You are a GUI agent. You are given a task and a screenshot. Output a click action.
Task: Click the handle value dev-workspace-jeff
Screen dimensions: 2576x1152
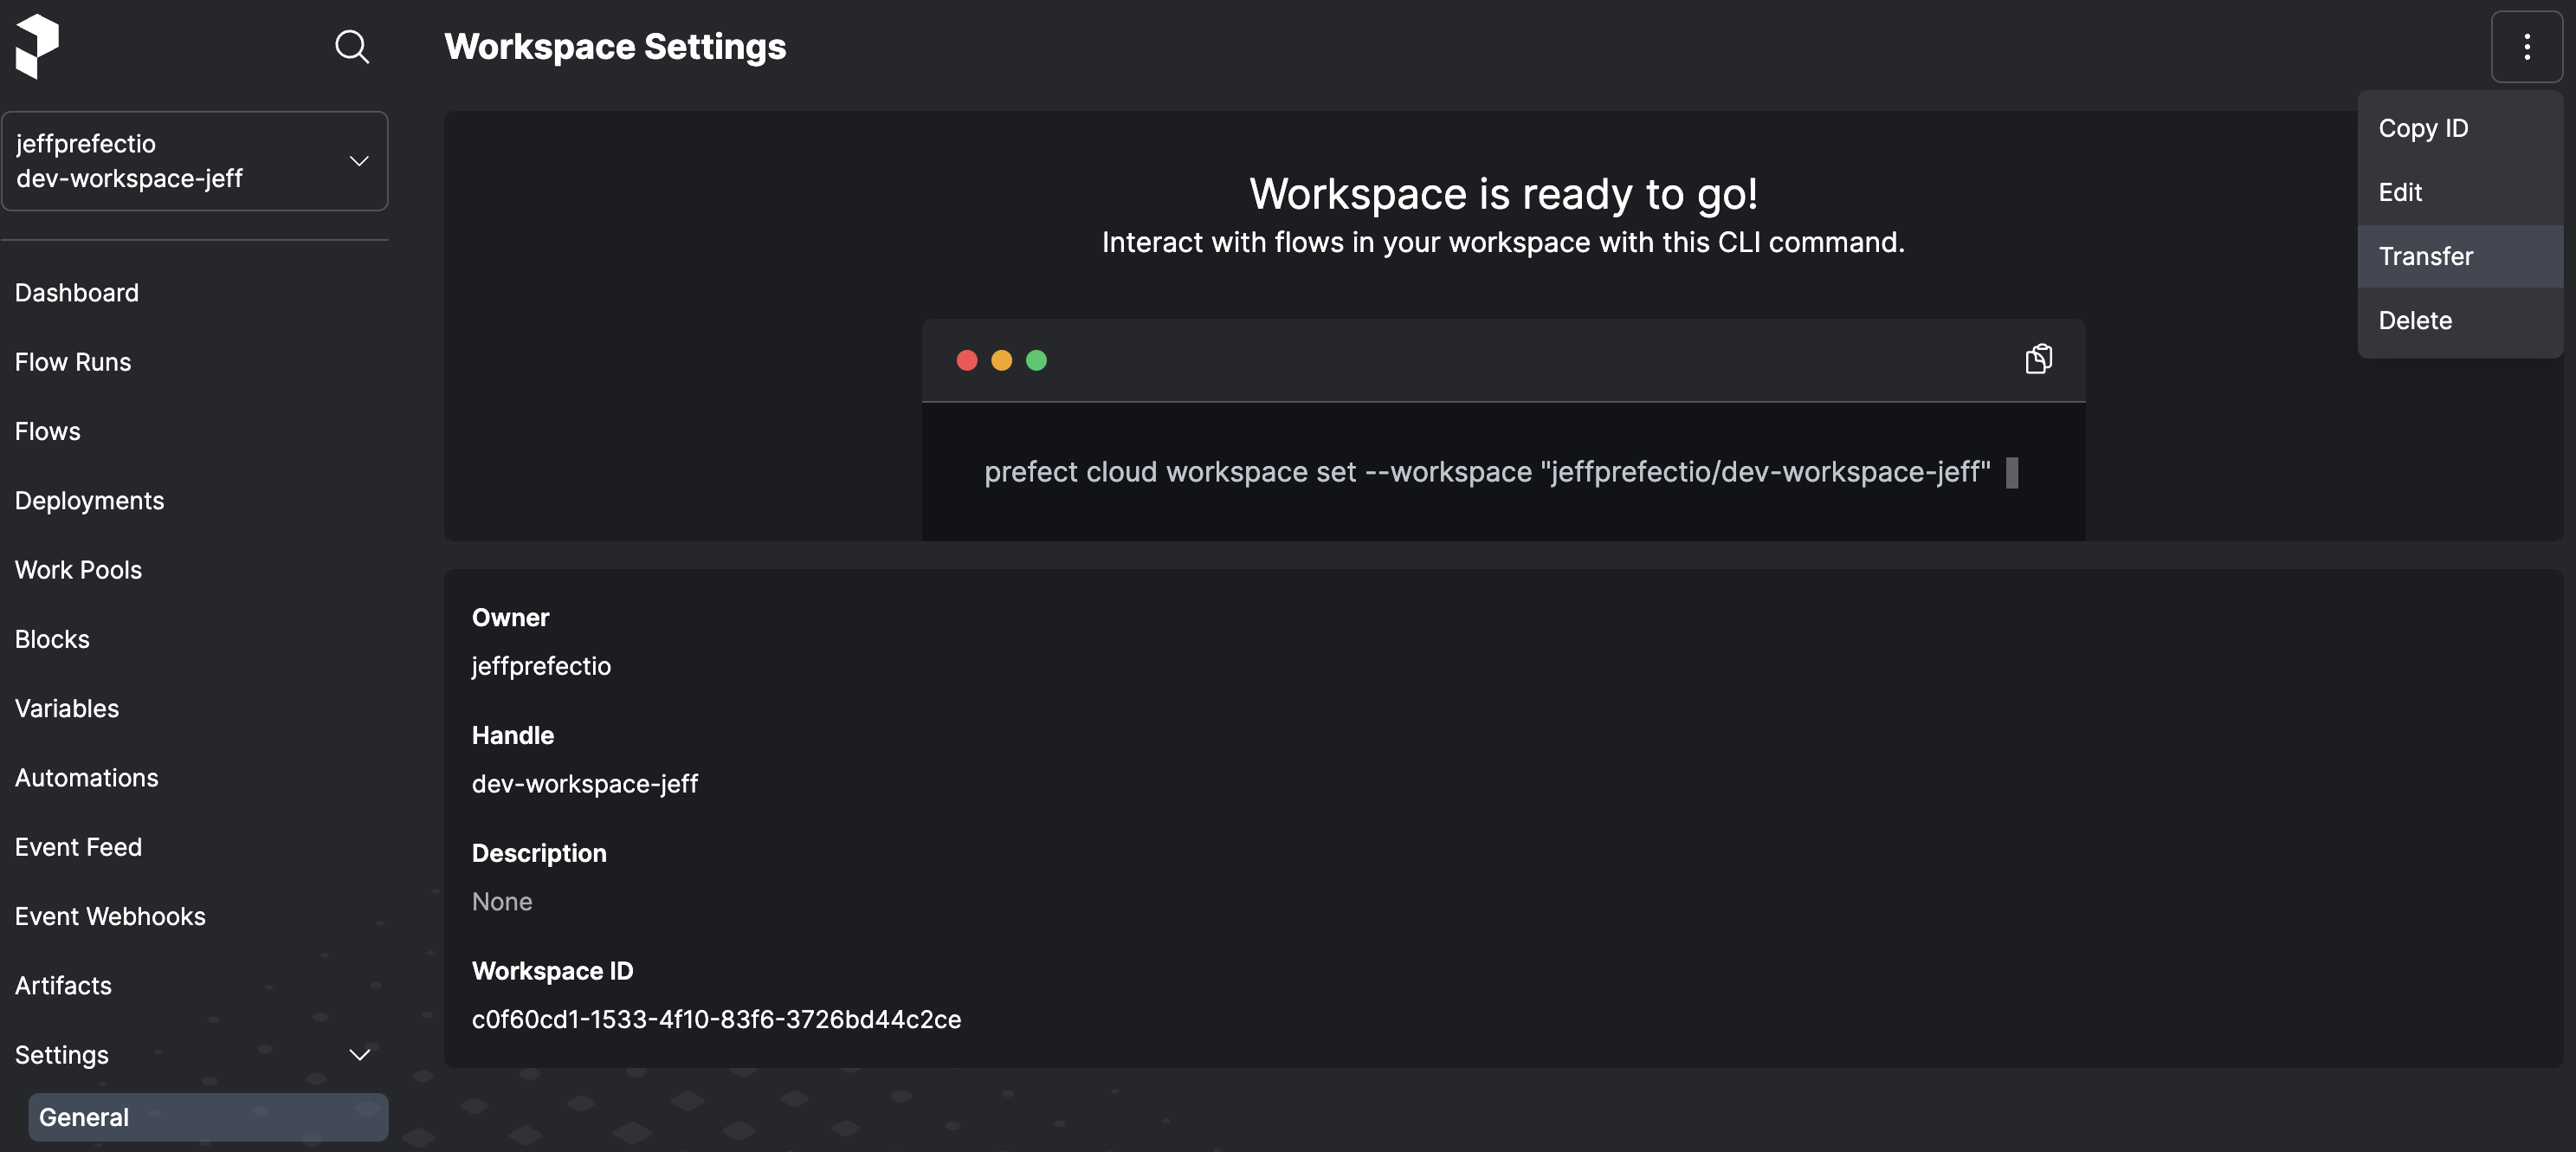click(584, 784)
